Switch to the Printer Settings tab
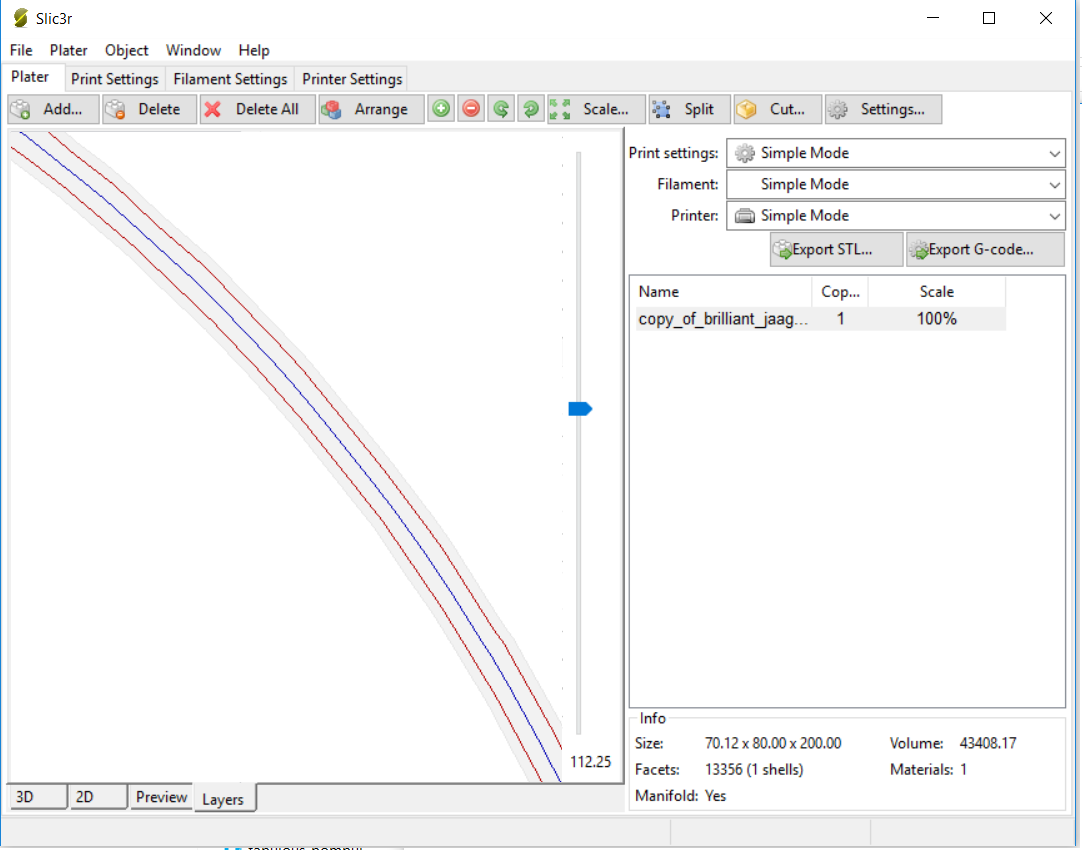The width and height of the screenshot is (1082, 850). [352, 79]
